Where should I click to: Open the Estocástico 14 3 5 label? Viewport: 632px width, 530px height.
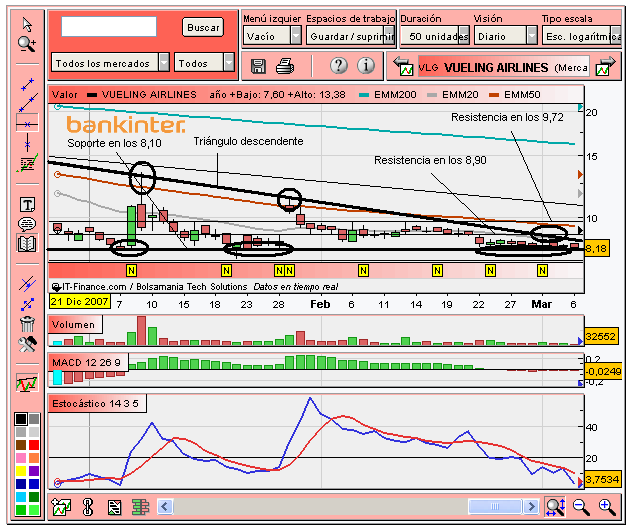tap(97, 403)
